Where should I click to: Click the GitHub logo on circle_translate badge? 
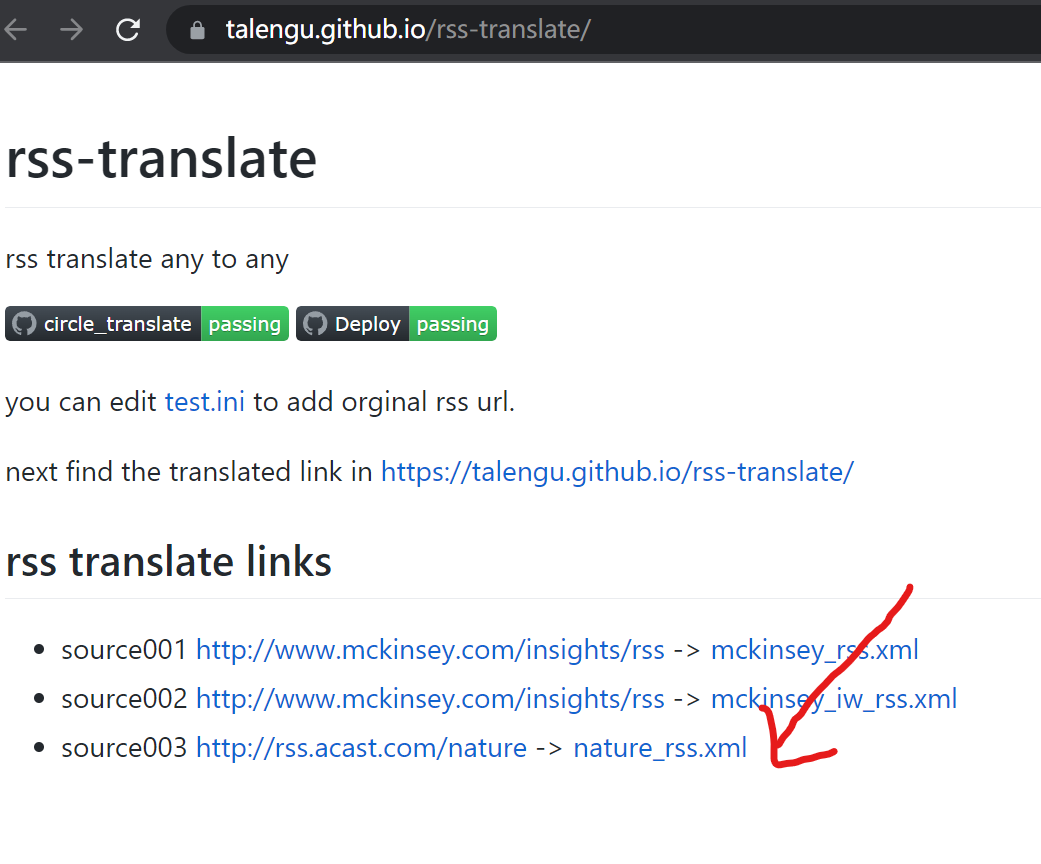(25, 324)
